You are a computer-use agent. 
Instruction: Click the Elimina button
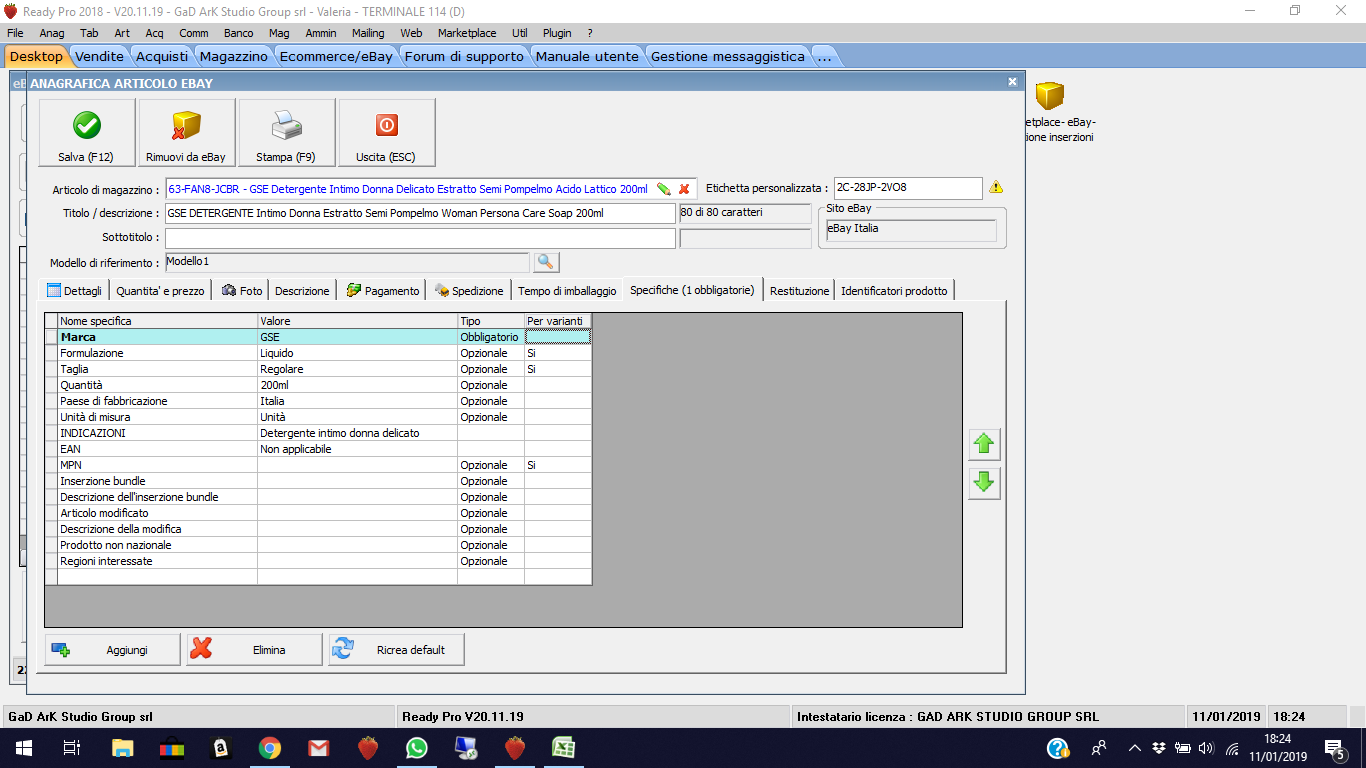pos(255,650)
